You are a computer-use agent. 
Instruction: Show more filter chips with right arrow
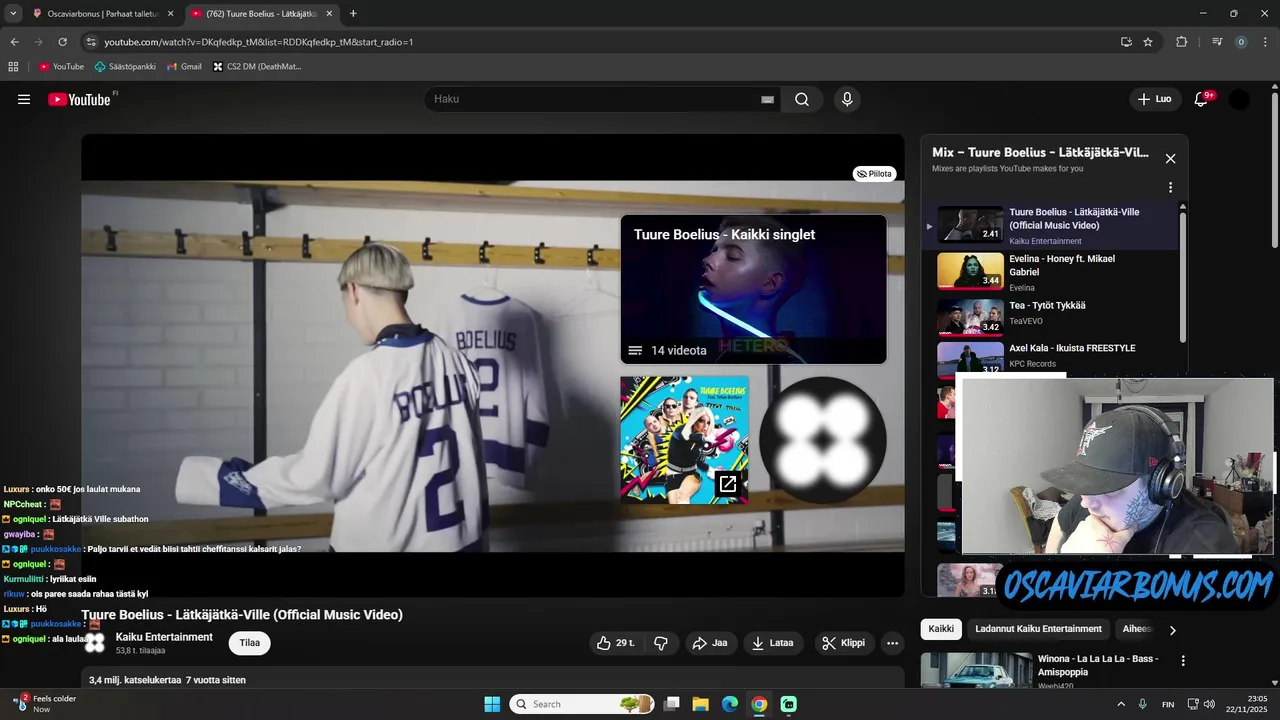1173,630
